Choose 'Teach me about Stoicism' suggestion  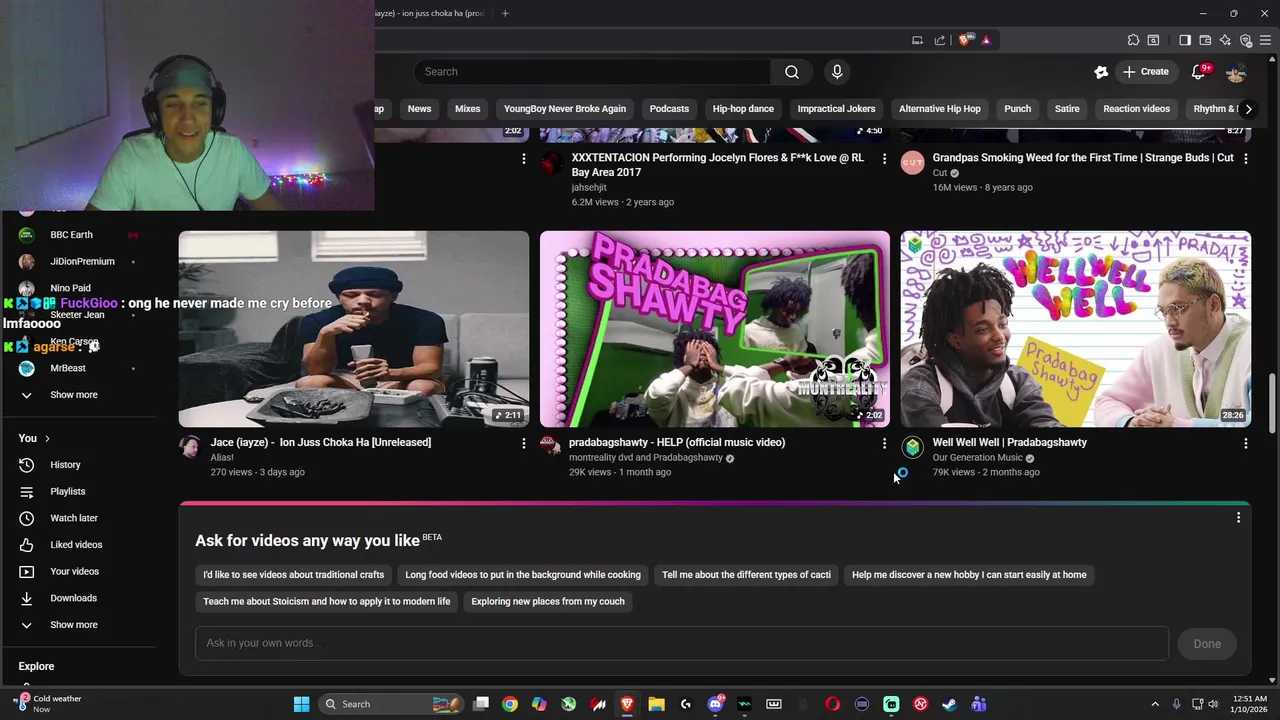(326, 602)
